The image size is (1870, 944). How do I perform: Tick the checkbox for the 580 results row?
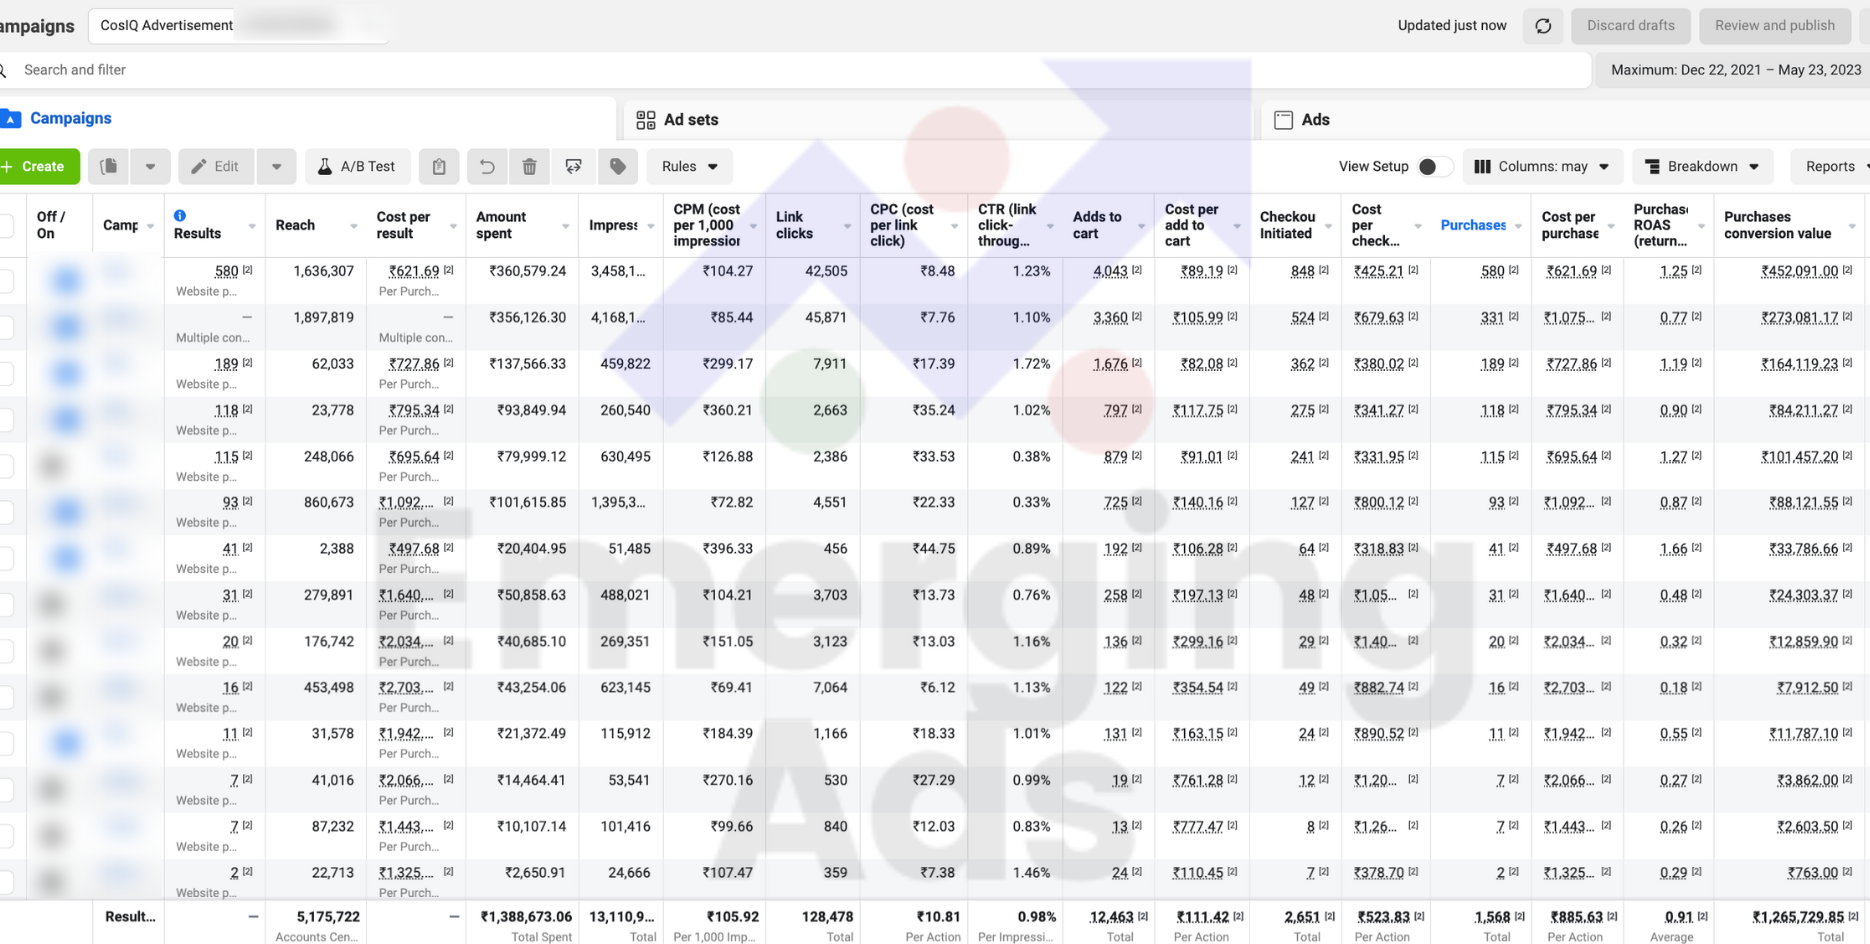tap(6, 280)
